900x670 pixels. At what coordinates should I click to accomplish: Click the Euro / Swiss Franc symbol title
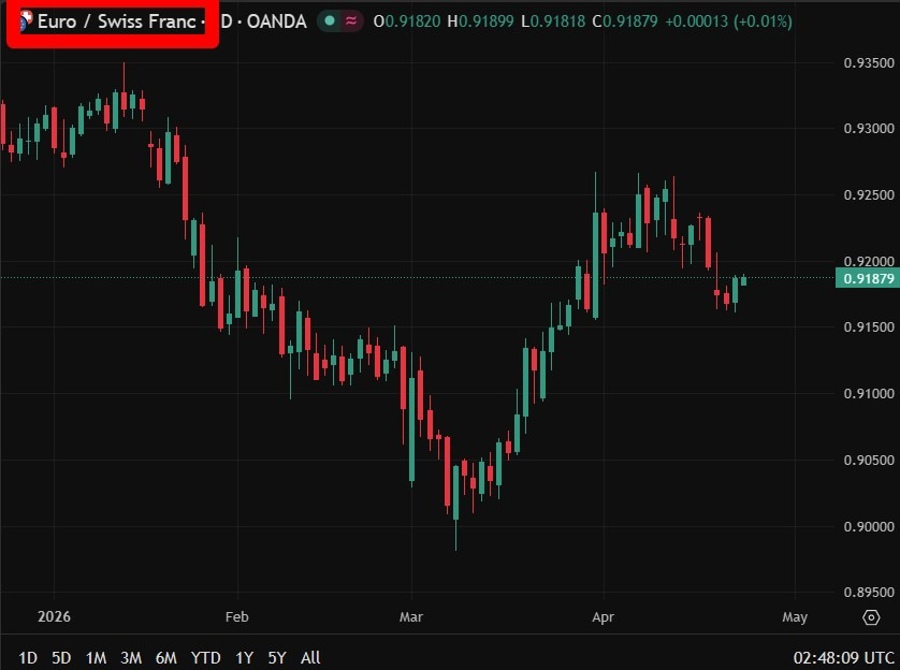(x=116, y=21)
